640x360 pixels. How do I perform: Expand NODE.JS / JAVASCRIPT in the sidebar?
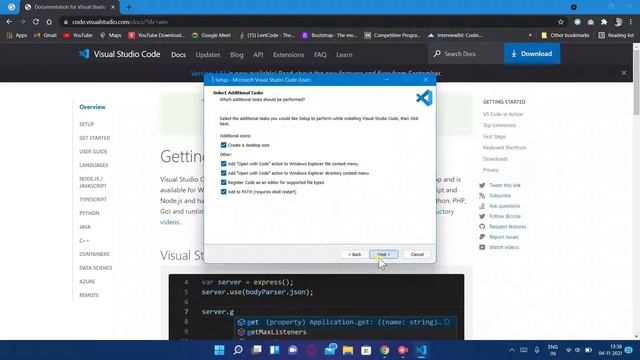pyautogui.click(x=93, y=182)
